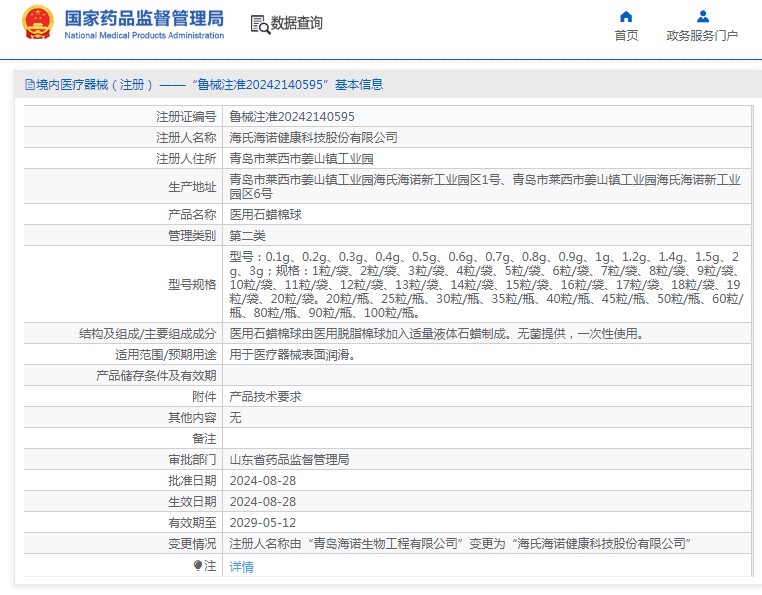The image size is (762, 595).
Task: Click the page heading 境内医疗器械（注册）基本信息
Action: pyautogui.click(x=209, y=85)
